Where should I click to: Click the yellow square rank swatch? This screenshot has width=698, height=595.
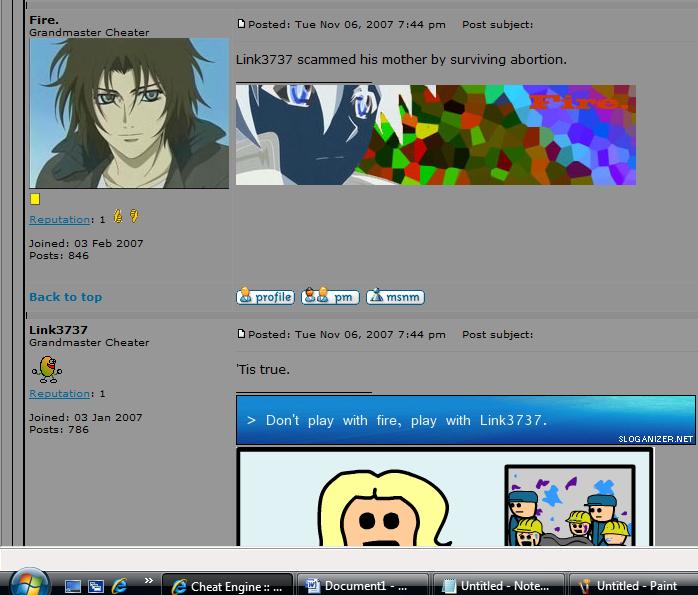(35, 199)
